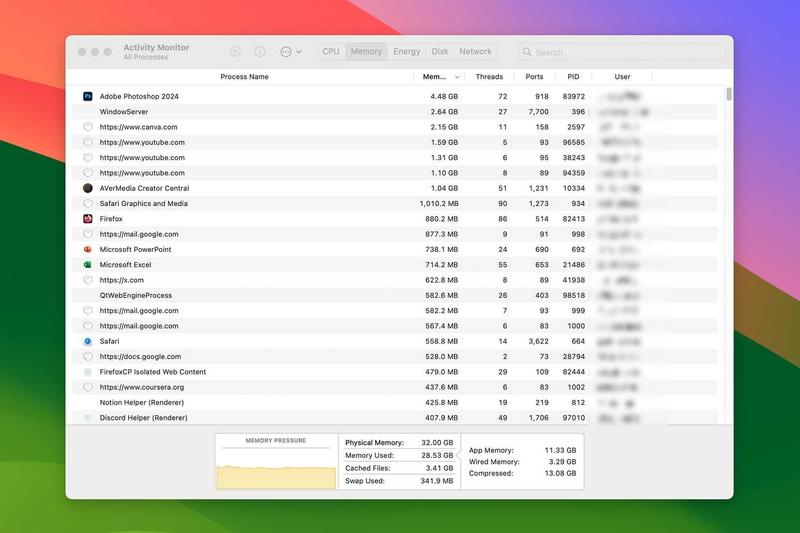800x533 pixels.
Task: Click the Microsoft Excel icon
Action: (x=88, y=265)
